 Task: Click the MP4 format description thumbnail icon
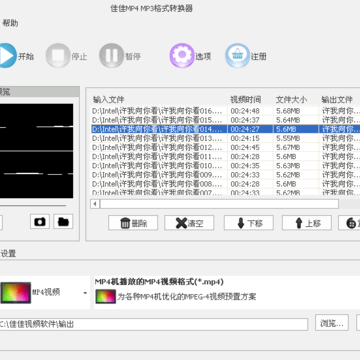point(106,296)
